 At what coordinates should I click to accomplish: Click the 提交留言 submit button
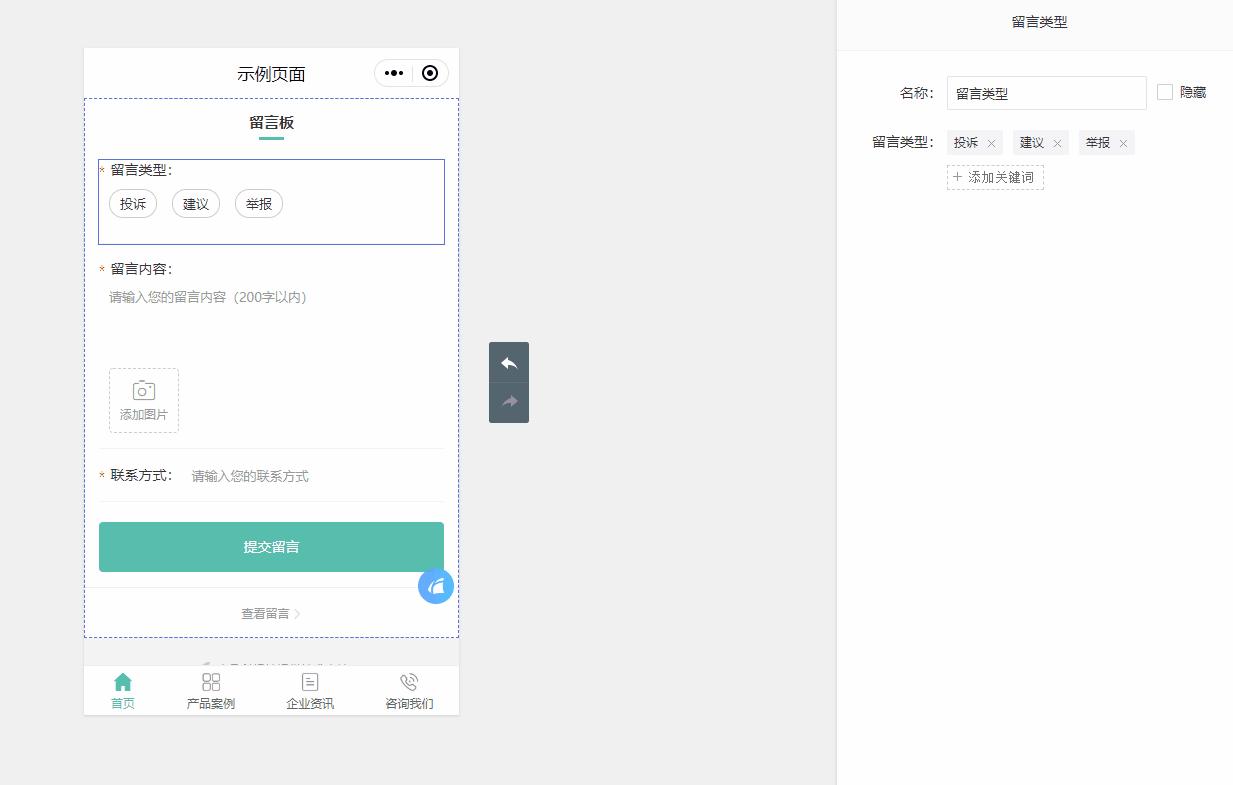point(271,547)
